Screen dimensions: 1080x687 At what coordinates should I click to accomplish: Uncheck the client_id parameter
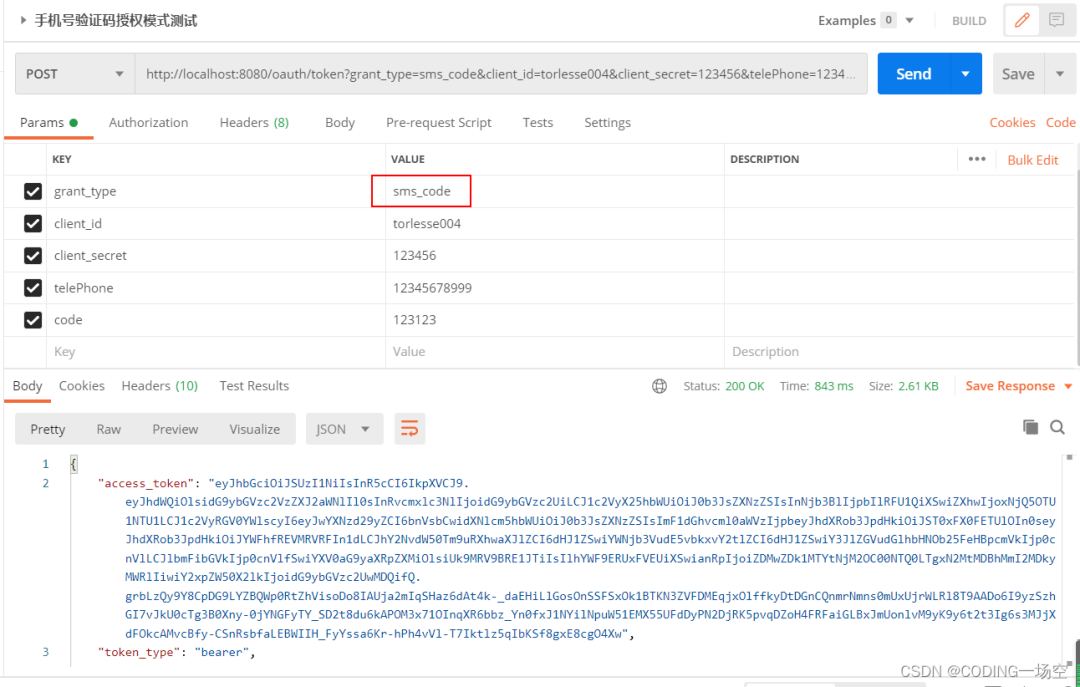[x=32, y=223]
